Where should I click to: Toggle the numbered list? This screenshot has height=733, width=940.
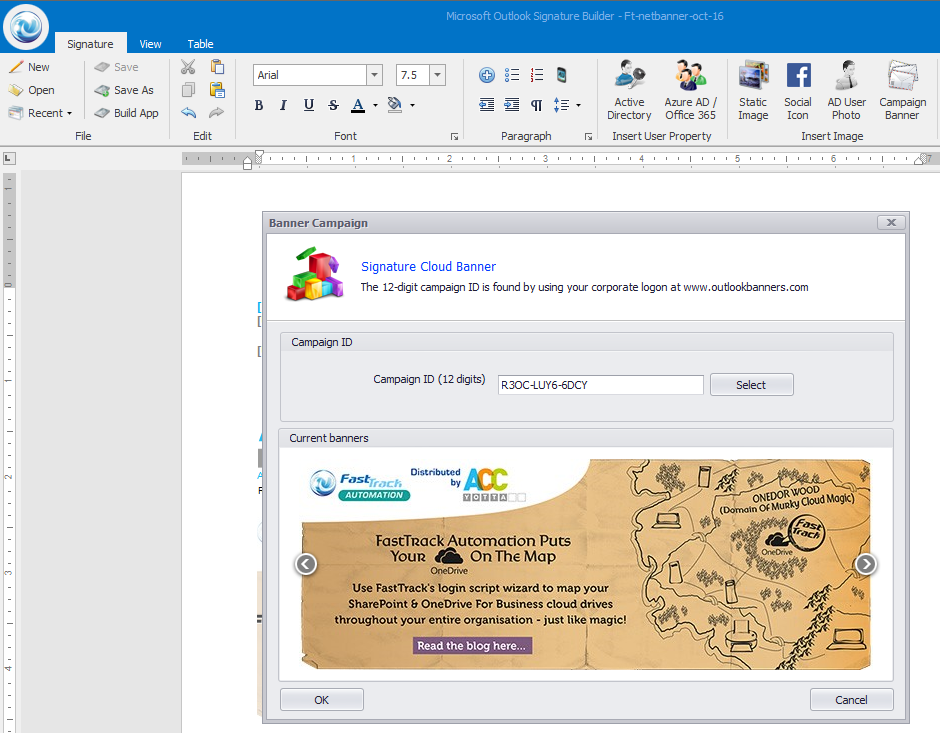537,75
